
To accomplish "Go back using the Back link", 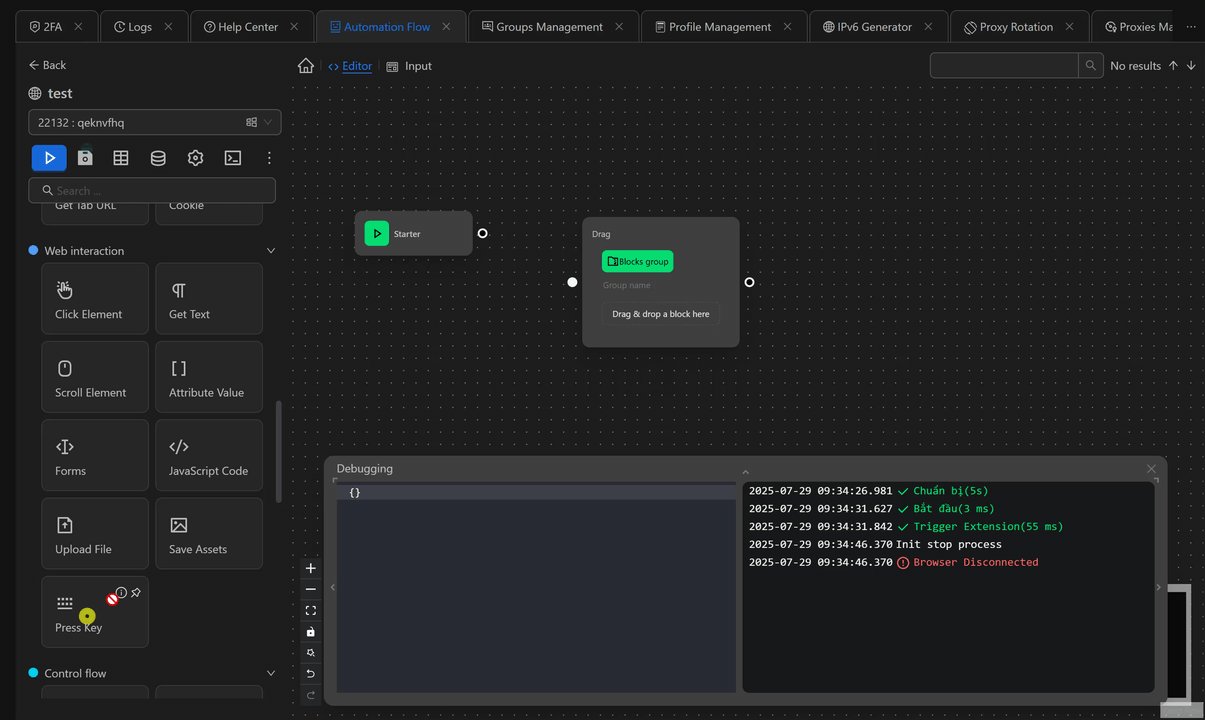I will (x=47, y=65).
